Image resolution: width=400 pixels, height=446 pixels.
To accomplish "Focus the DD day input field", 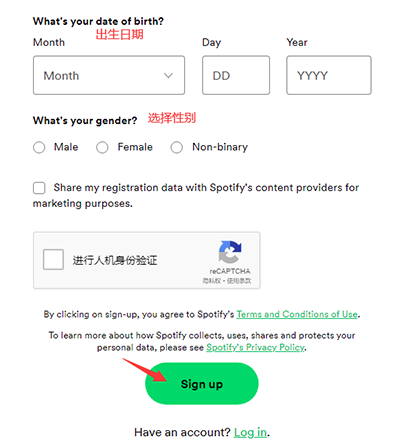I will pyautogui.click(x=236, y=75).
